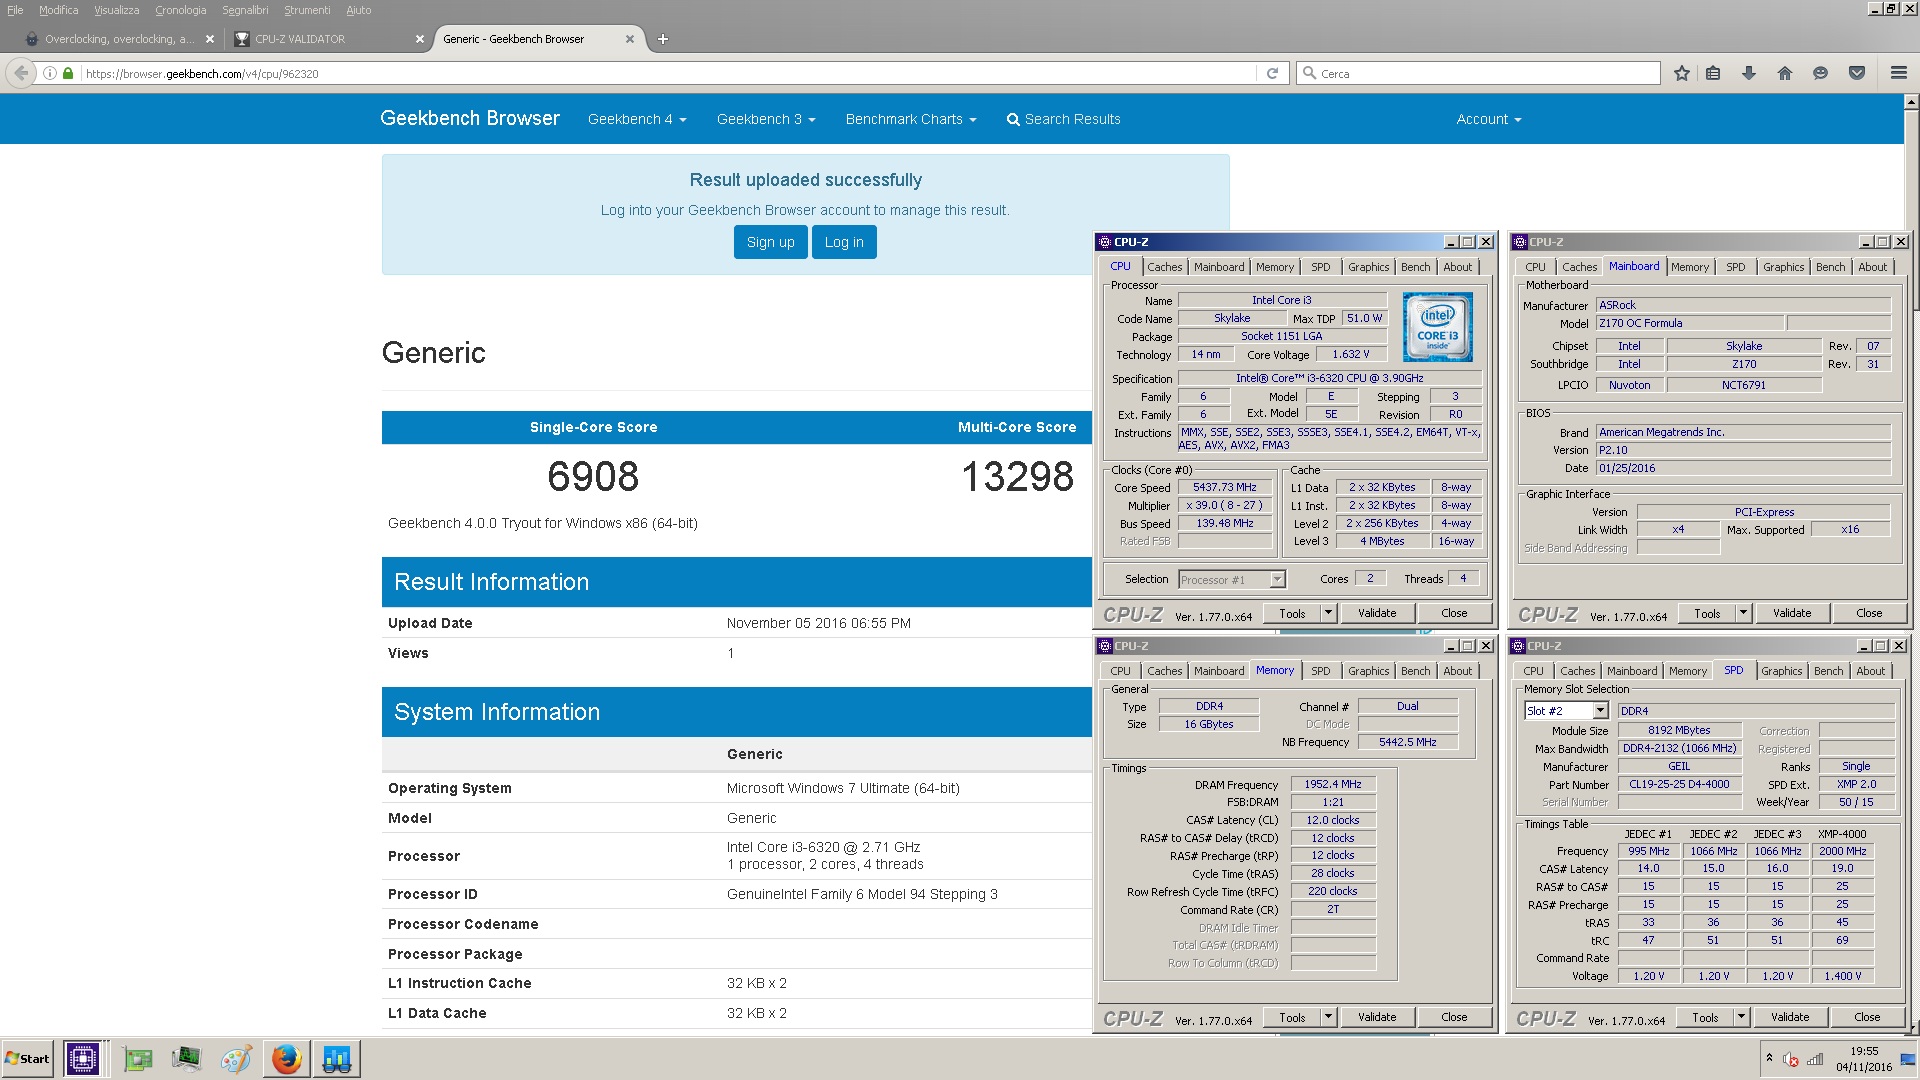Click Validate in the Memory tab window
1920x1080 pixels.
(x=1377, y=1017)
